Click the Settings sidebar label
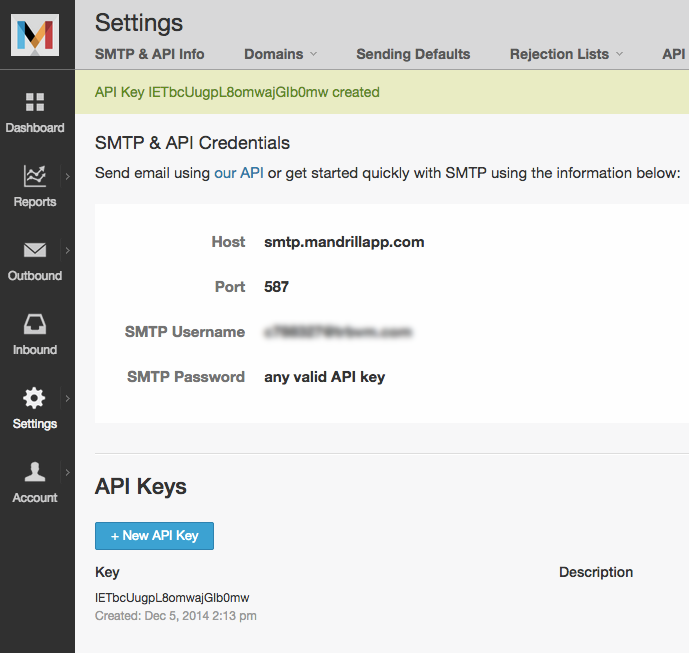 coord(35,424)
